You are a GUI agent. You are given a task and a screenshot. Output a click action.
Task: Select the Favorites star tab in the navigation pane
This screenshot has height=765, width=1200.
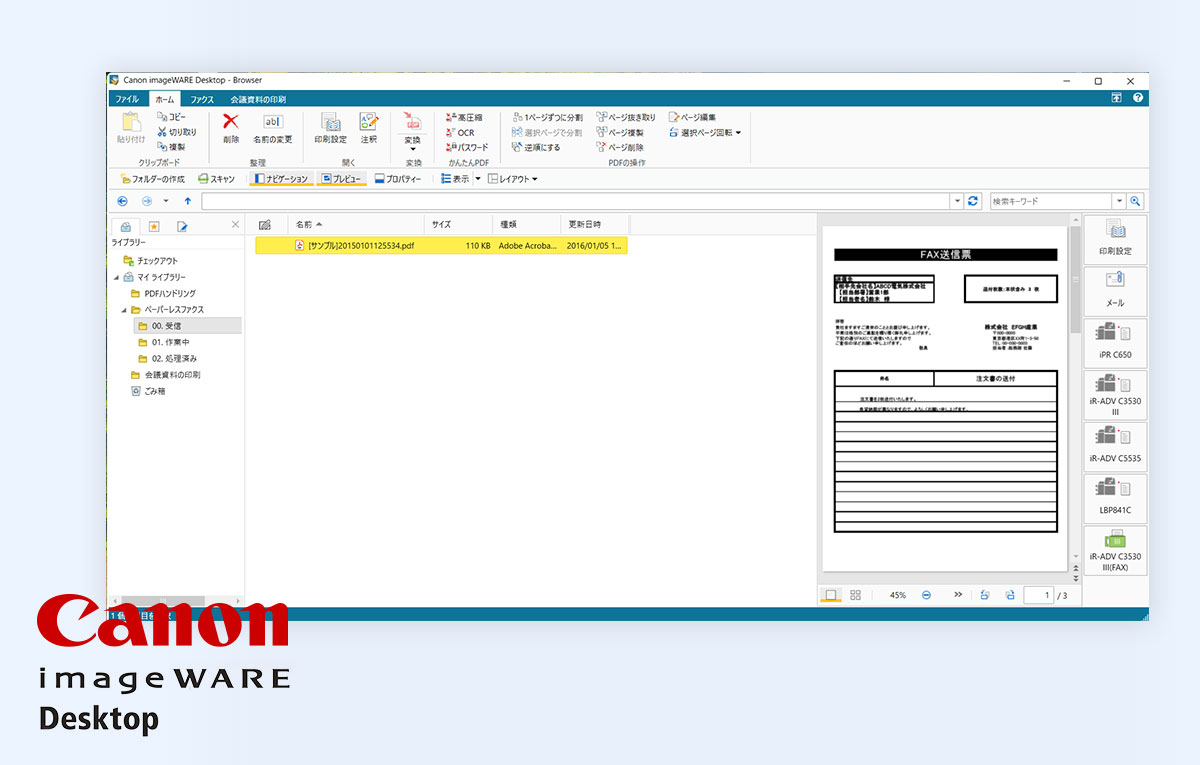[154, 226]
